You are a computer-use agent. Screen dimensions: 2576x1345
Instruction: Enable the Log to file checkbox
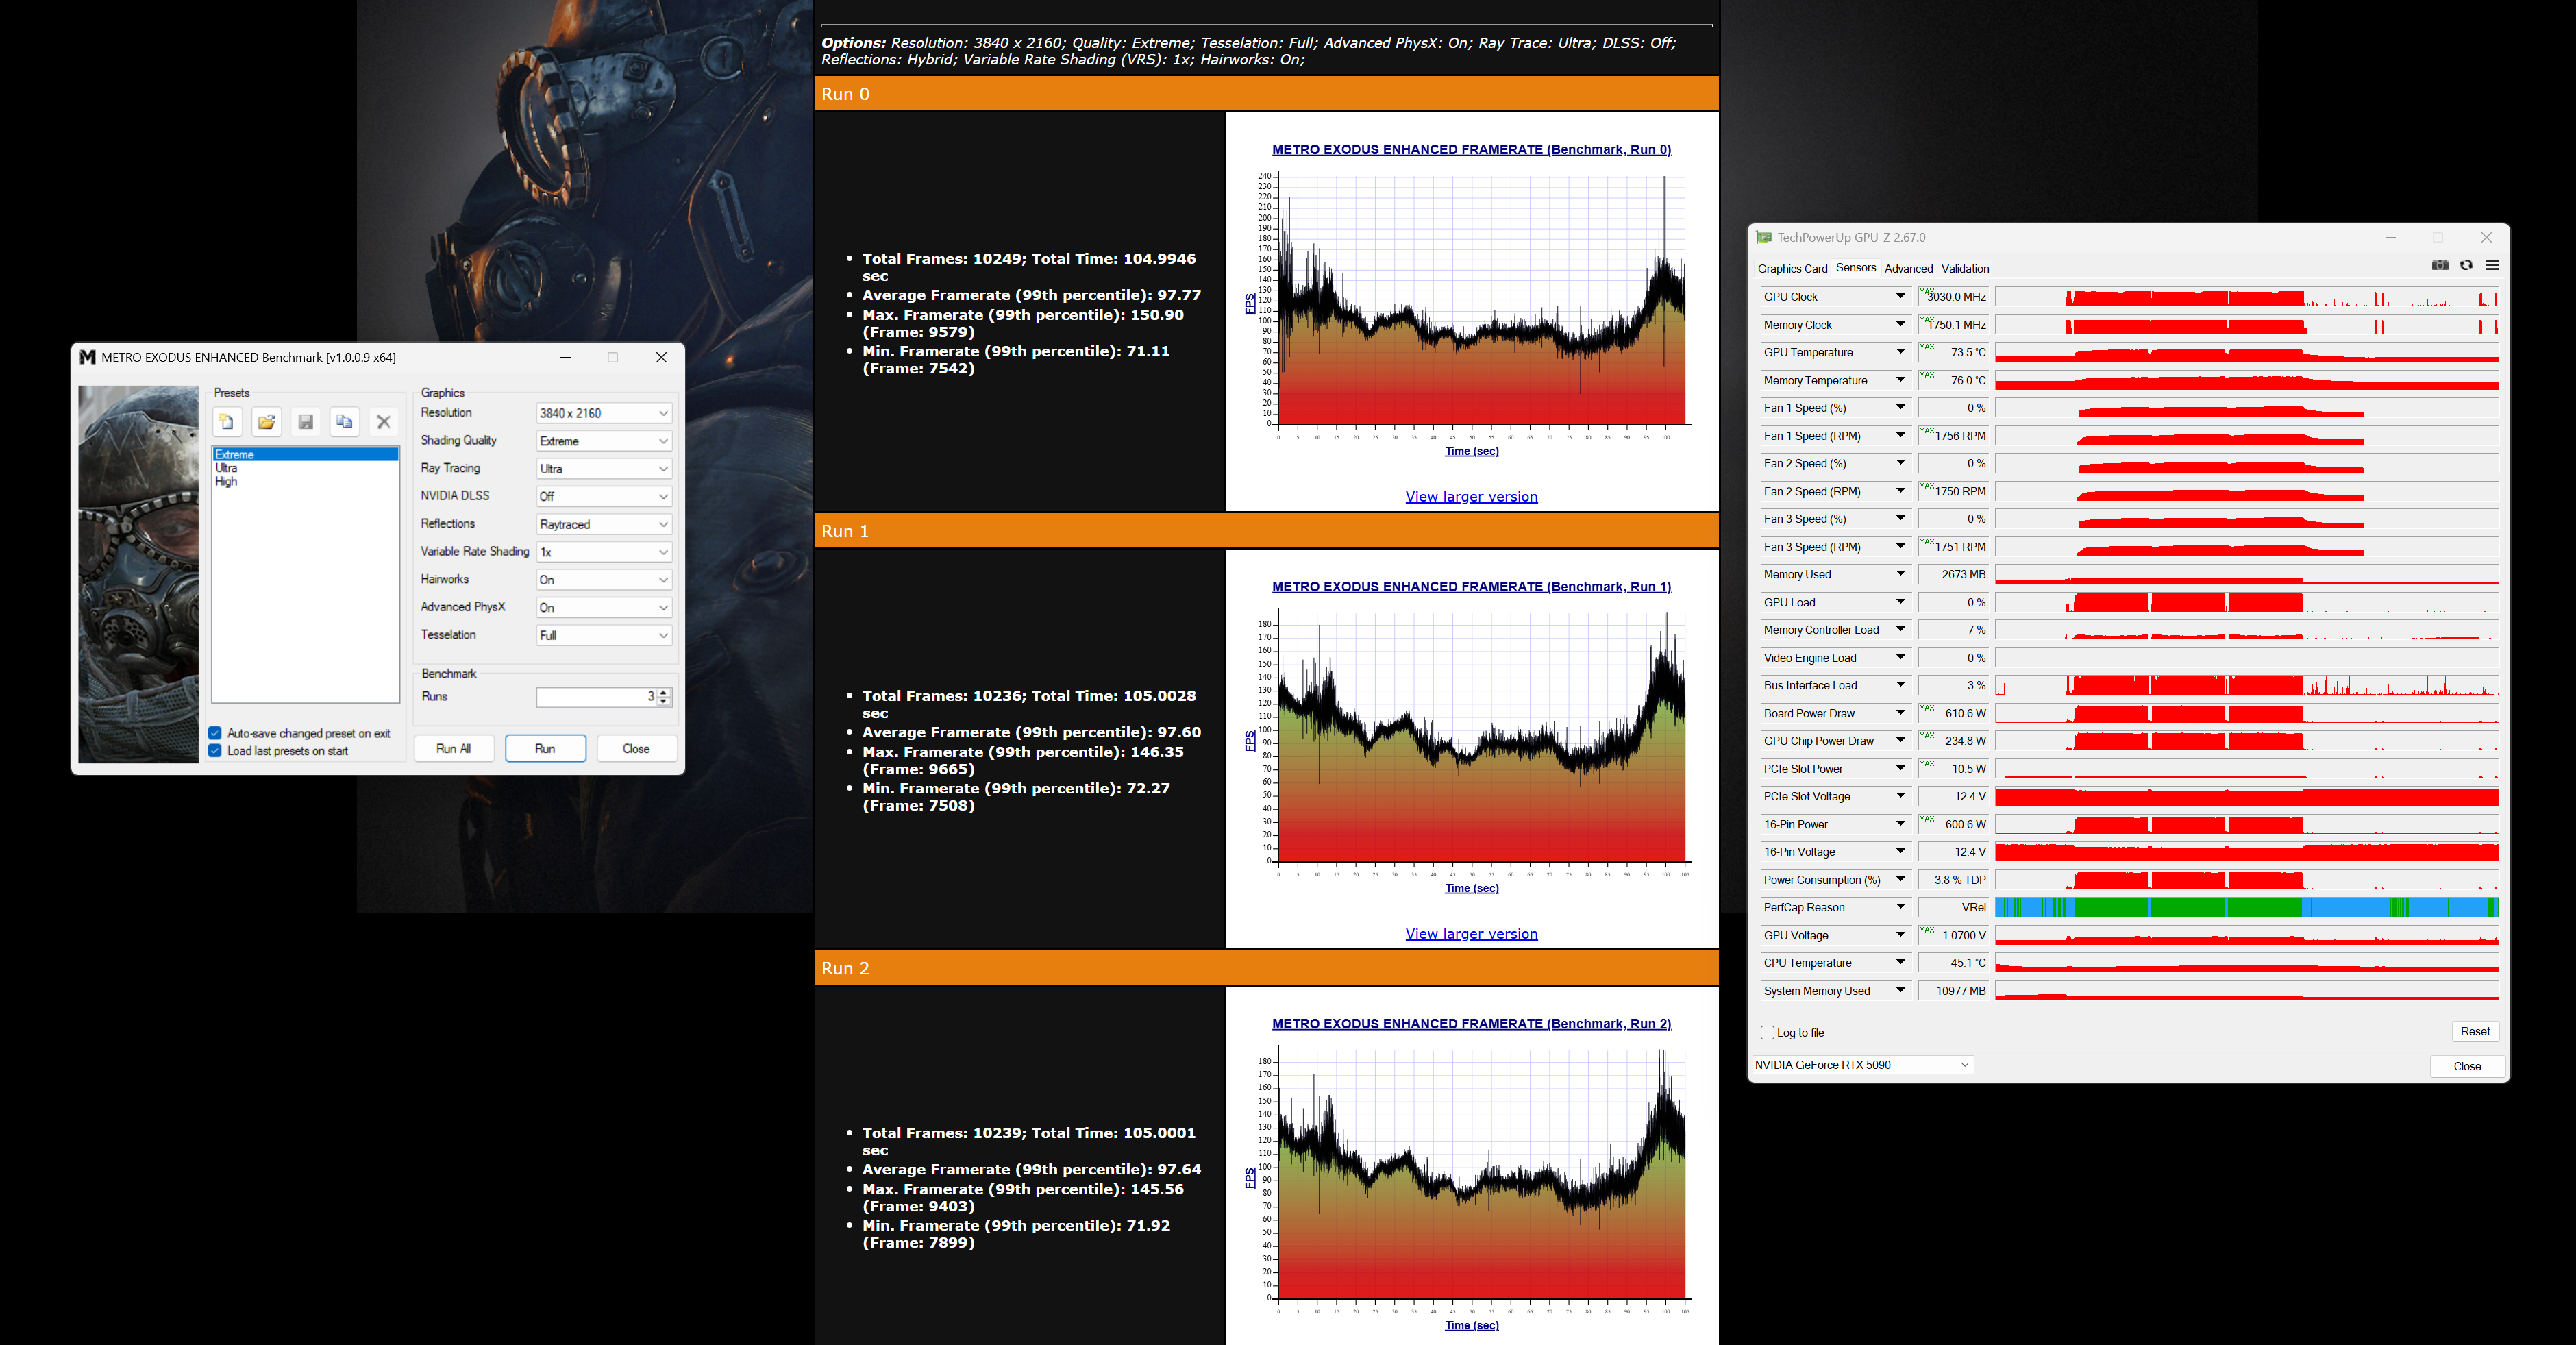point(1767,1033)
